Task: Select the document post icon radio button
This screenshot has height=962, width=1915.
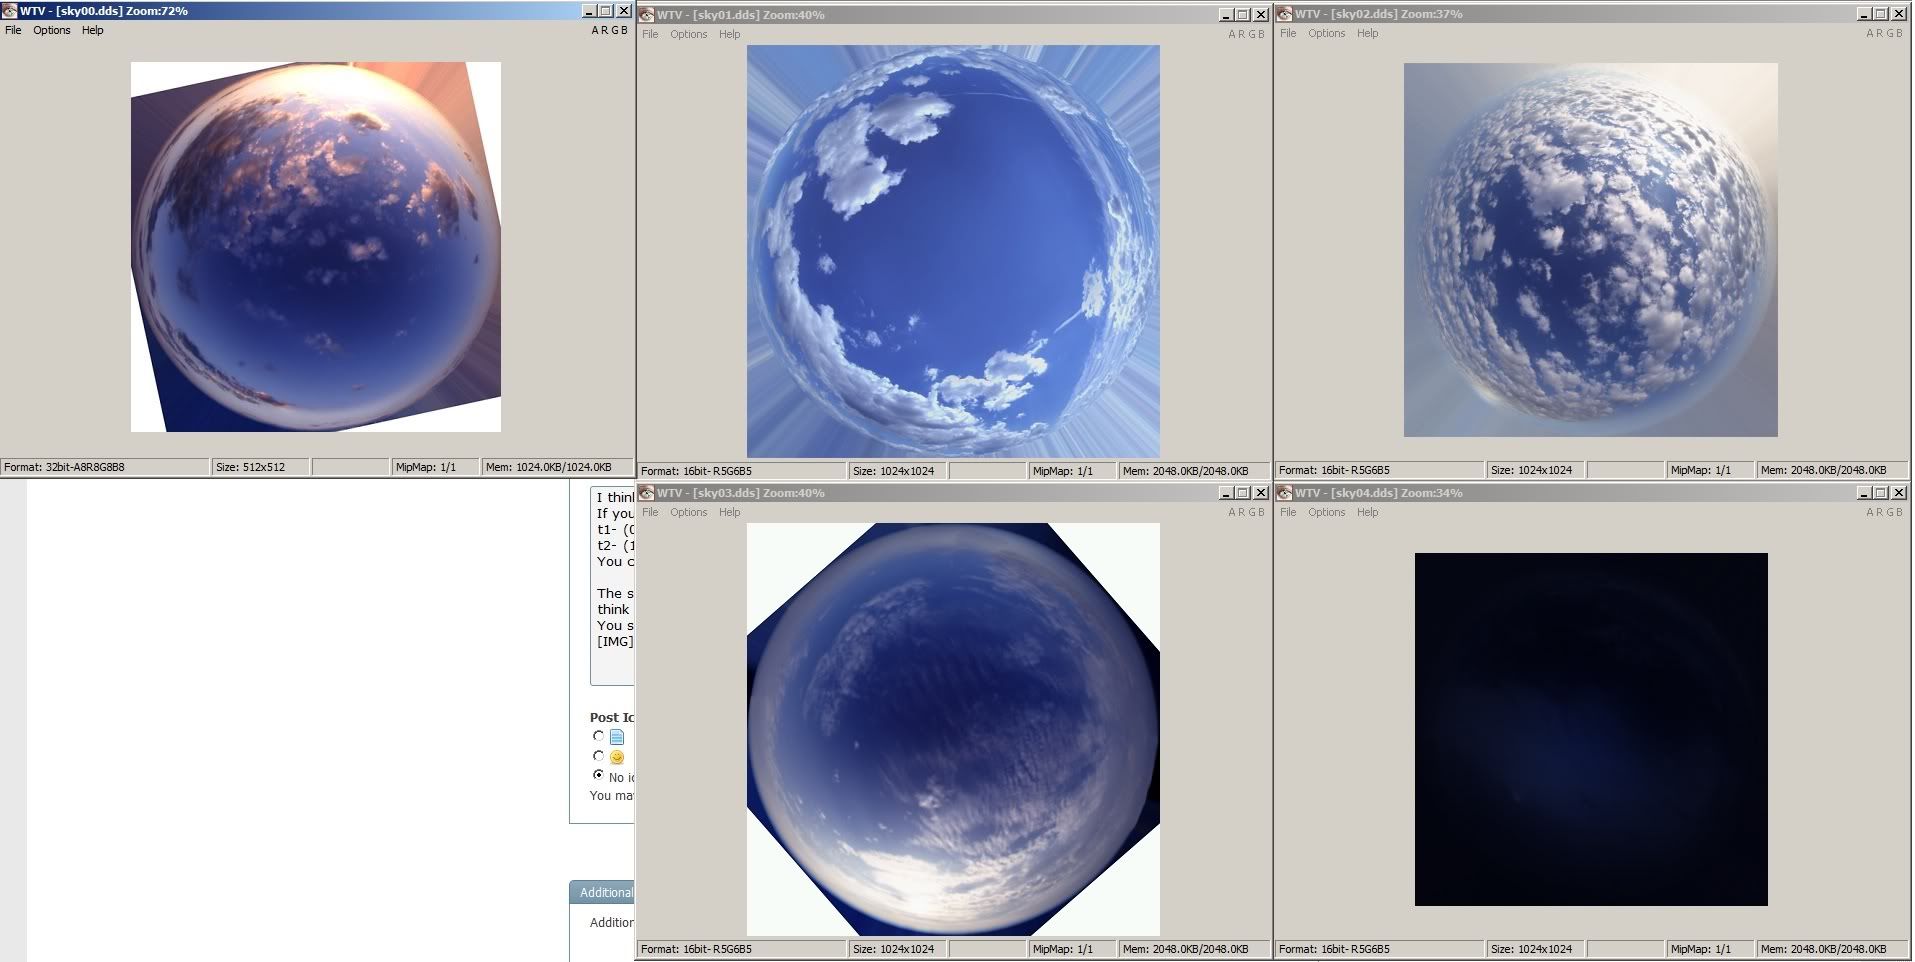Action: click(x=598, y=736)
